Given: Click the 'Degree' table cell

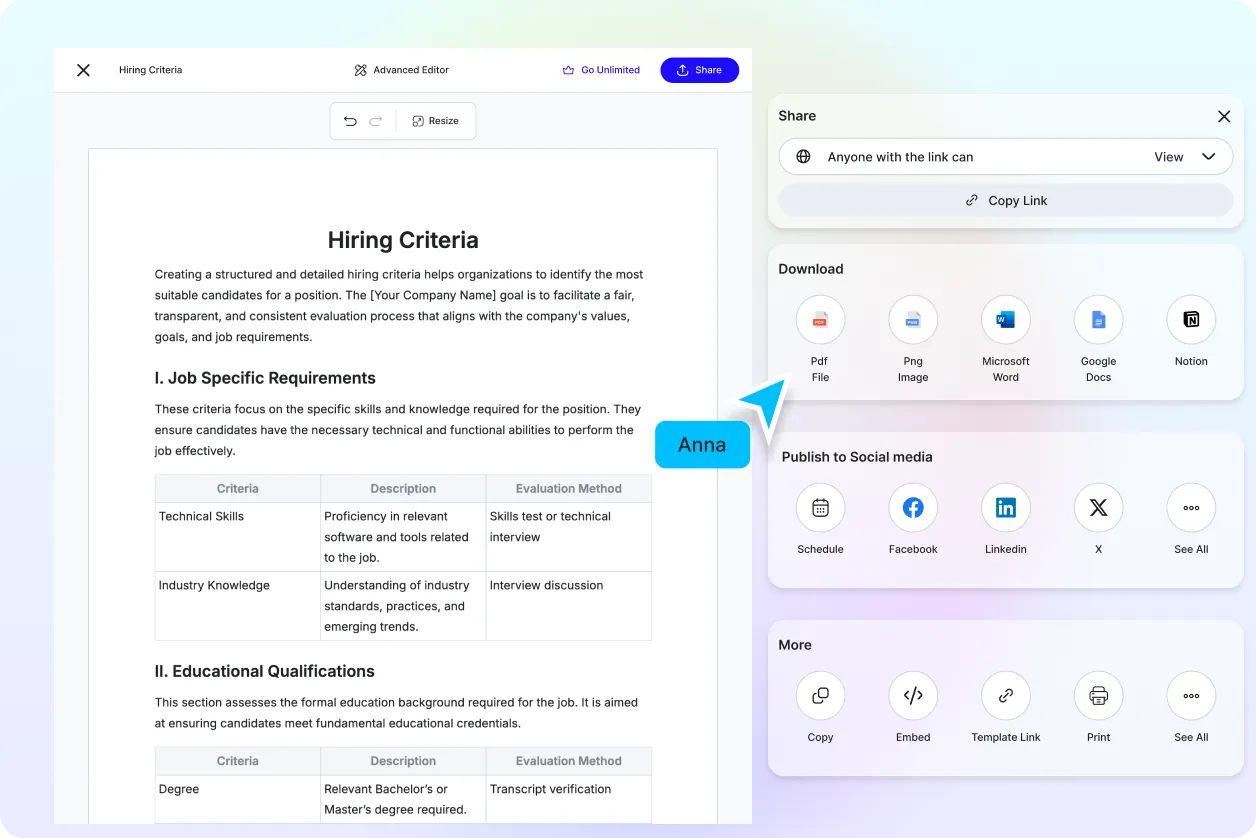Looking at the screenshot, I should point(238,799).
